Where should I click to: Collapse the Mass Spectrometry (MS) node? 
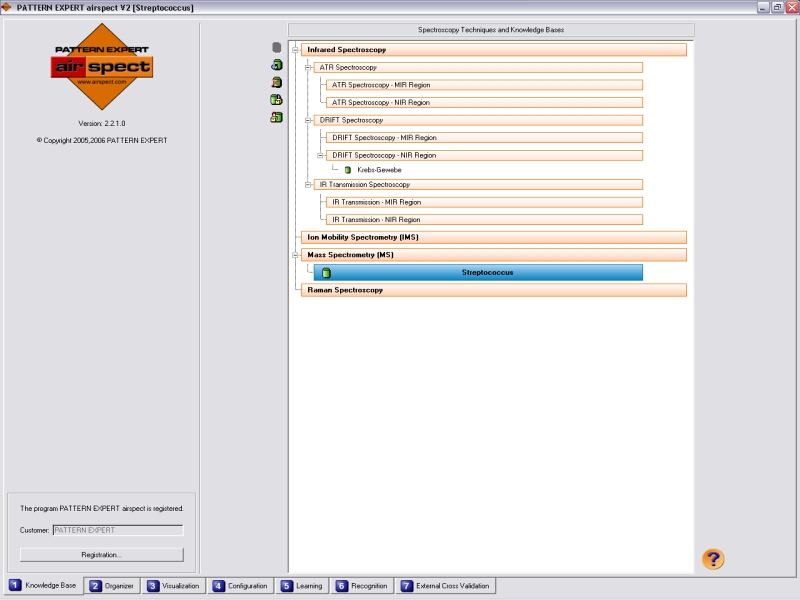tap(296, 255)
